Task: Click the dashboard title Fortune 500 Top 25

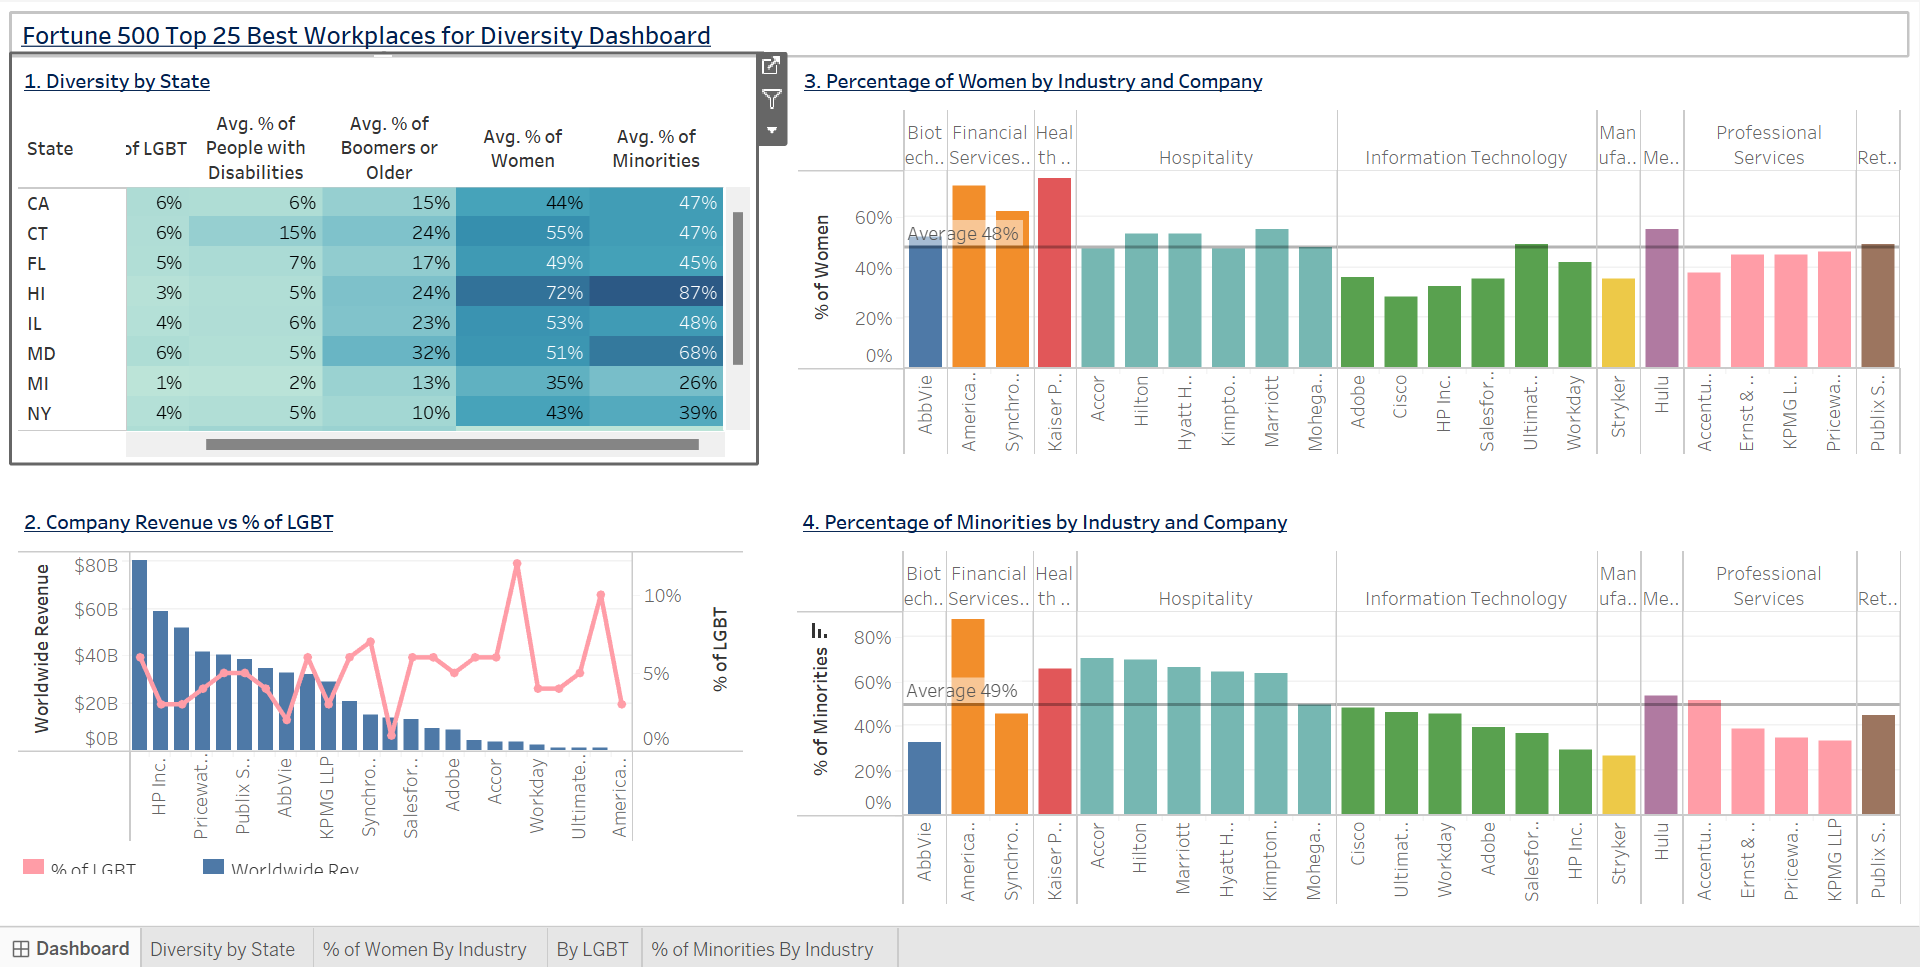Action: tap(366, 36)
